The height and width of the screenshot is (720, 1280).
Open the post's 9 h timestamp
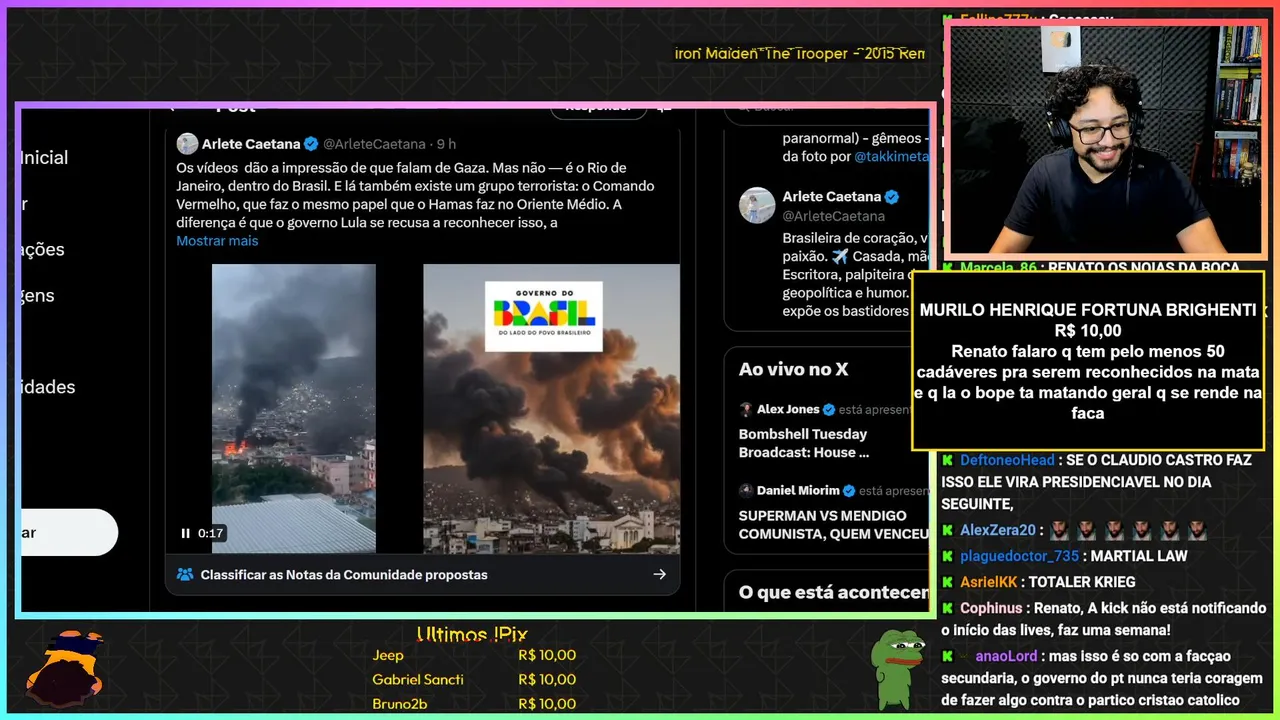point(446,144)
